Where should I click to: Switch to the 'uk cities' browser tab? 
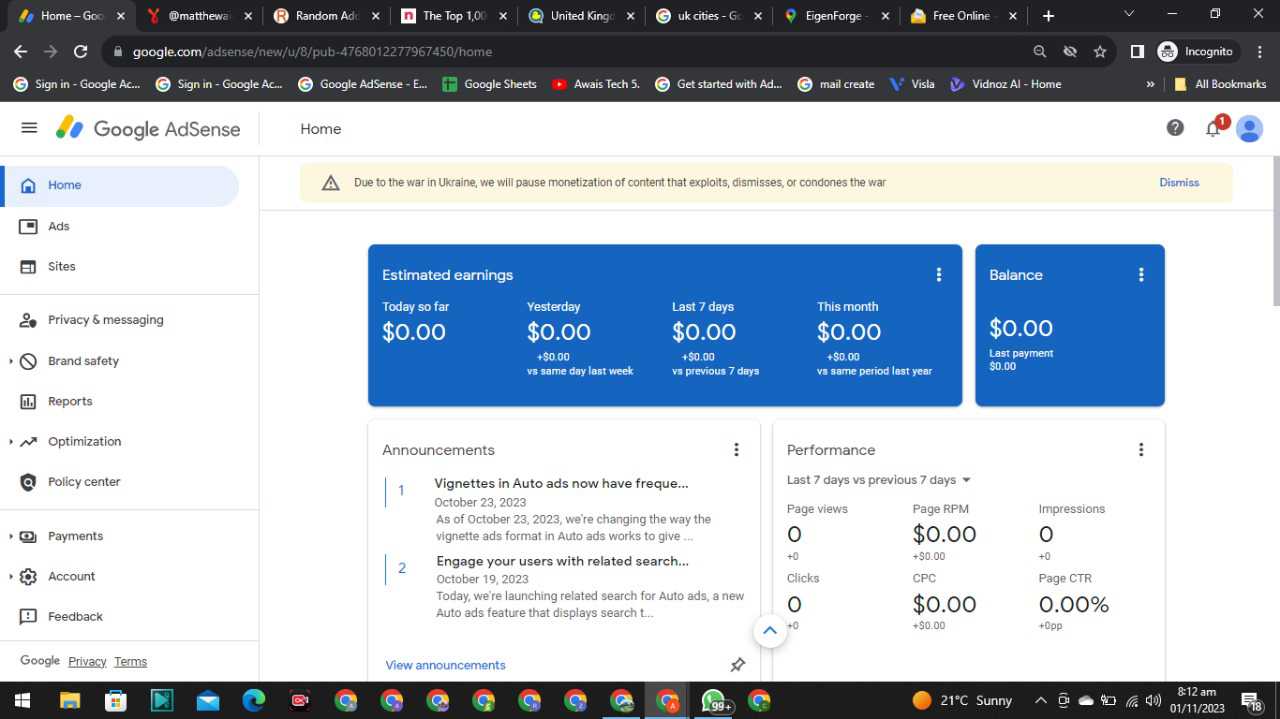[709, 16]
